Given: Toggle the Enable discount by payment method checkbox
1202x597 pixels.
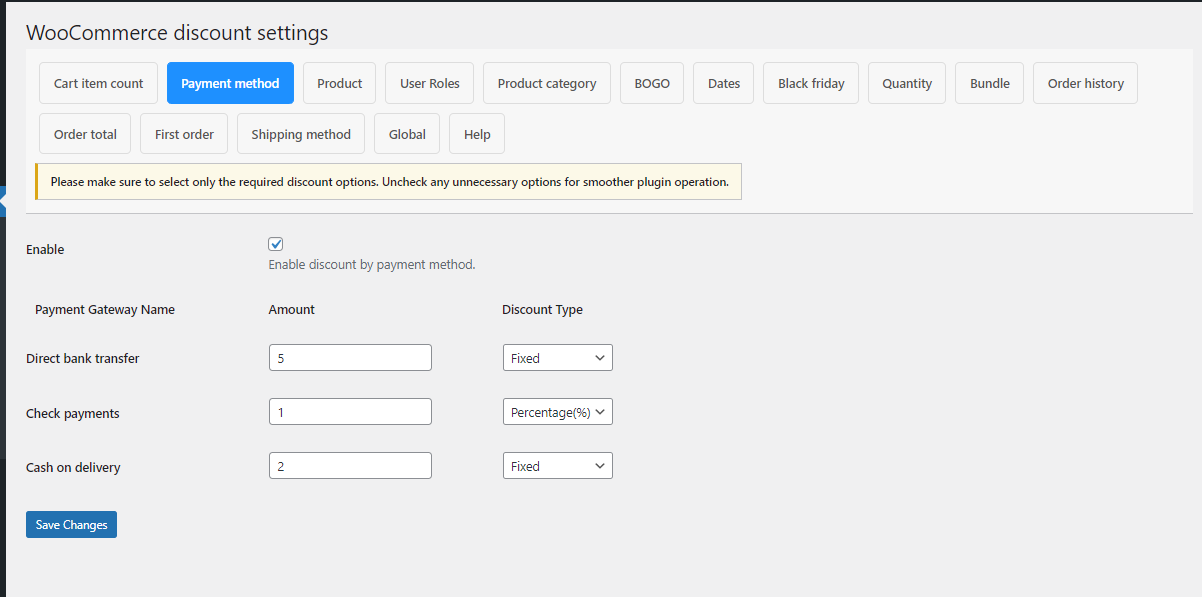Looking at the screenshot, I should coord(275,243).
